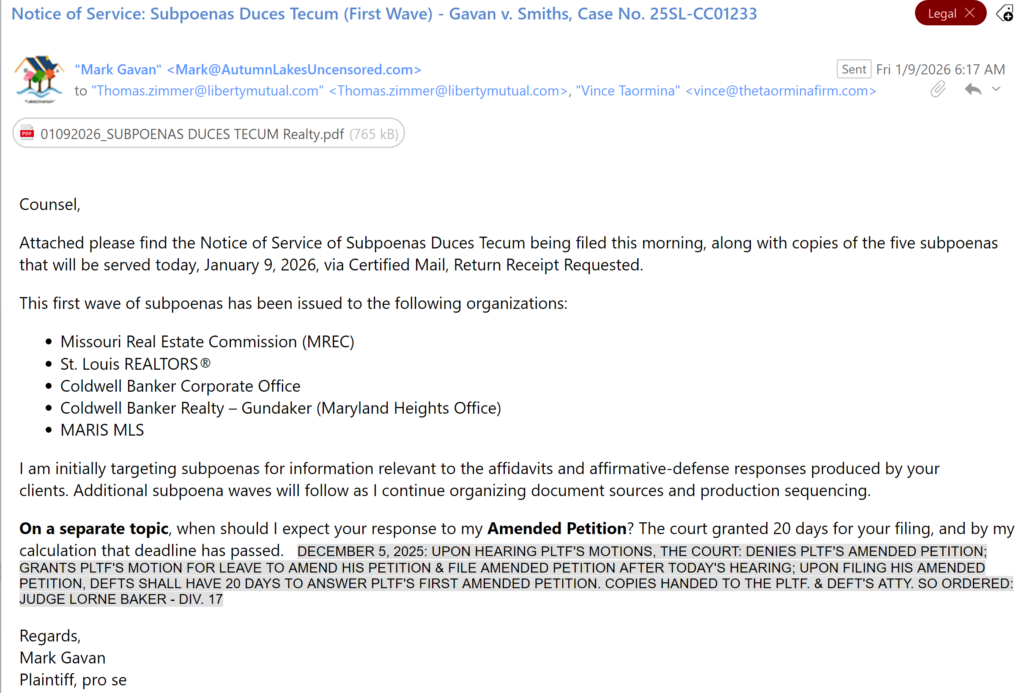The height and width of the screenshot is (693, 1024).
Task: Click the reply arrow icon
Action: pyautogui.click(x=972, y=89)
